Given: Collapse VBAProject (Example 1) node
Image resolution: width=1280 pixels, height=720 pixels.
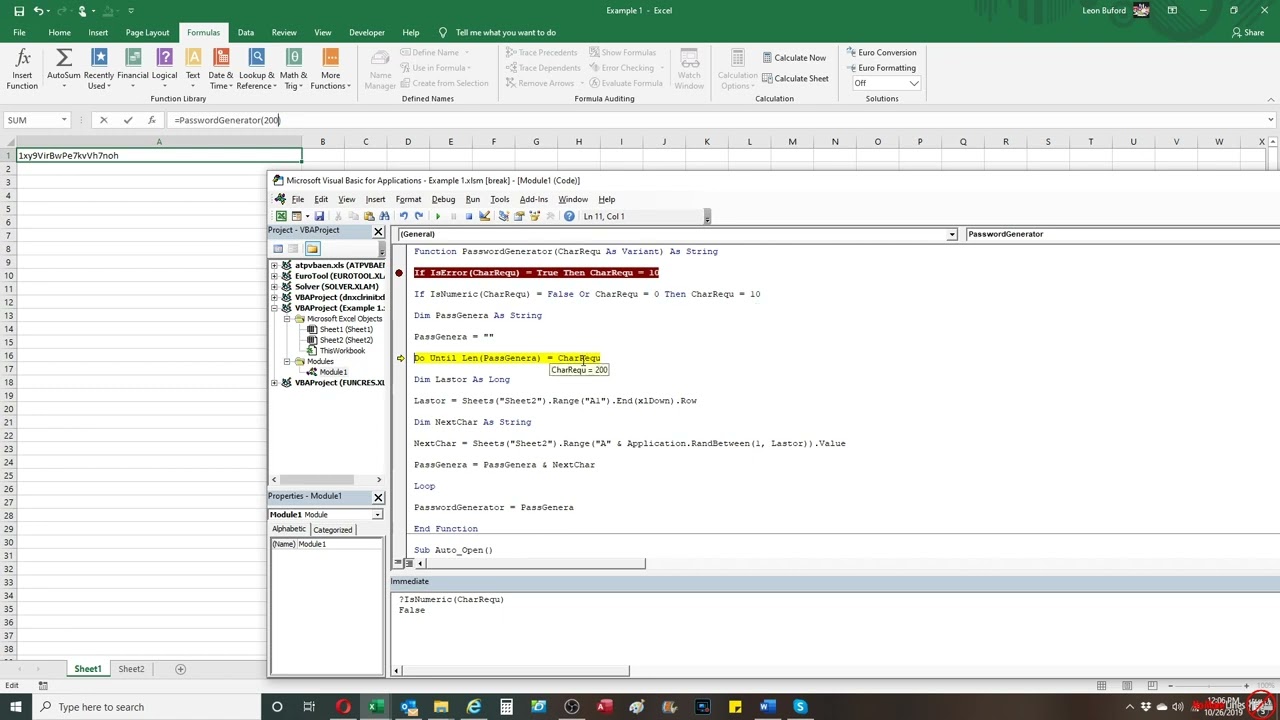Looking at the screenshot, I should [x=275, y=308].
